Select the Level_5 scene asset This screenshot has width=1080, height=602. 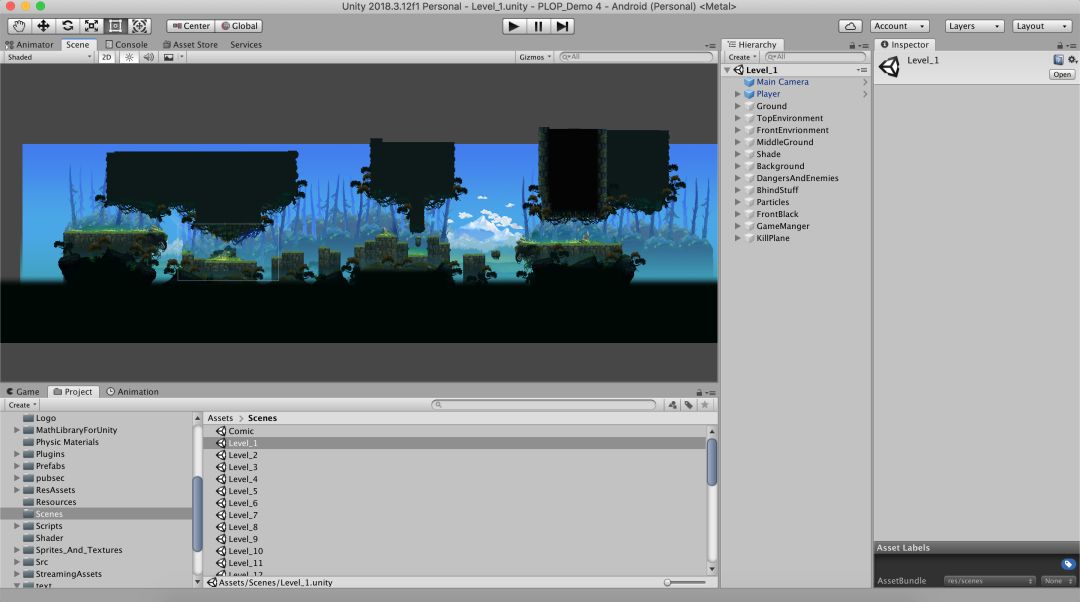pos(242,491)
